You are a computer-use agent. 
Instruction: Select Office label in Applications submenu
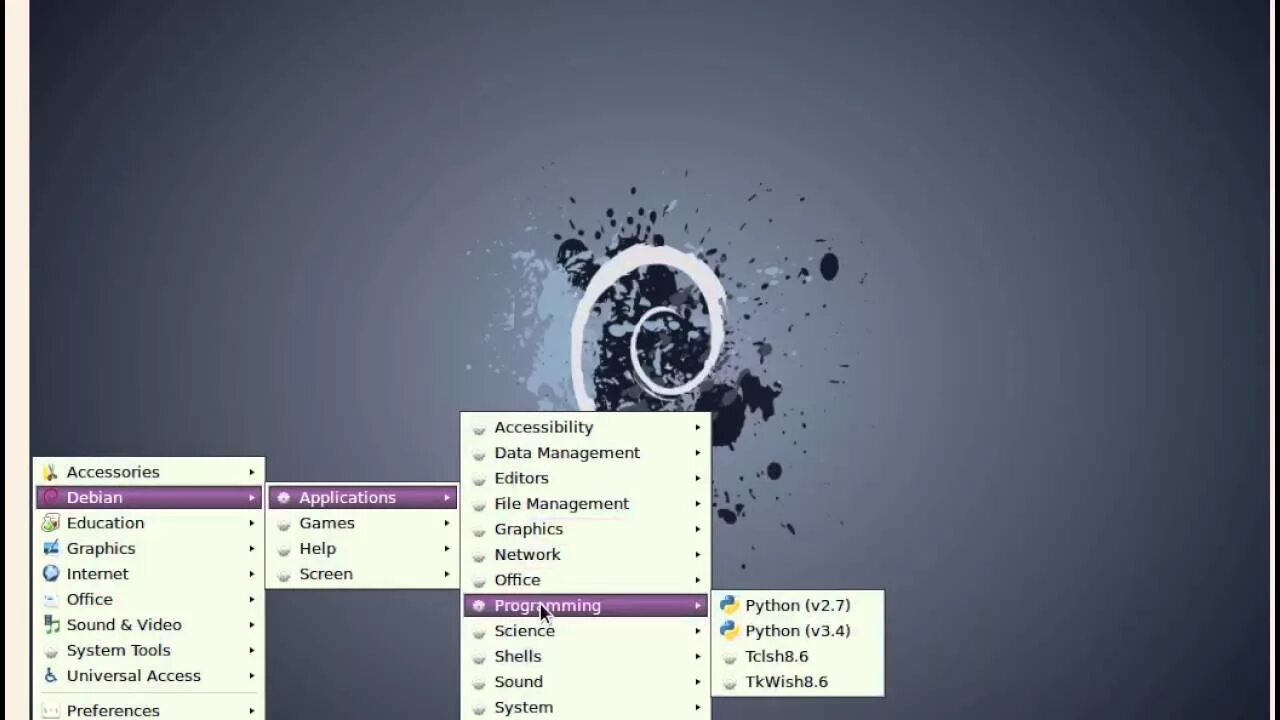(517, 580)
